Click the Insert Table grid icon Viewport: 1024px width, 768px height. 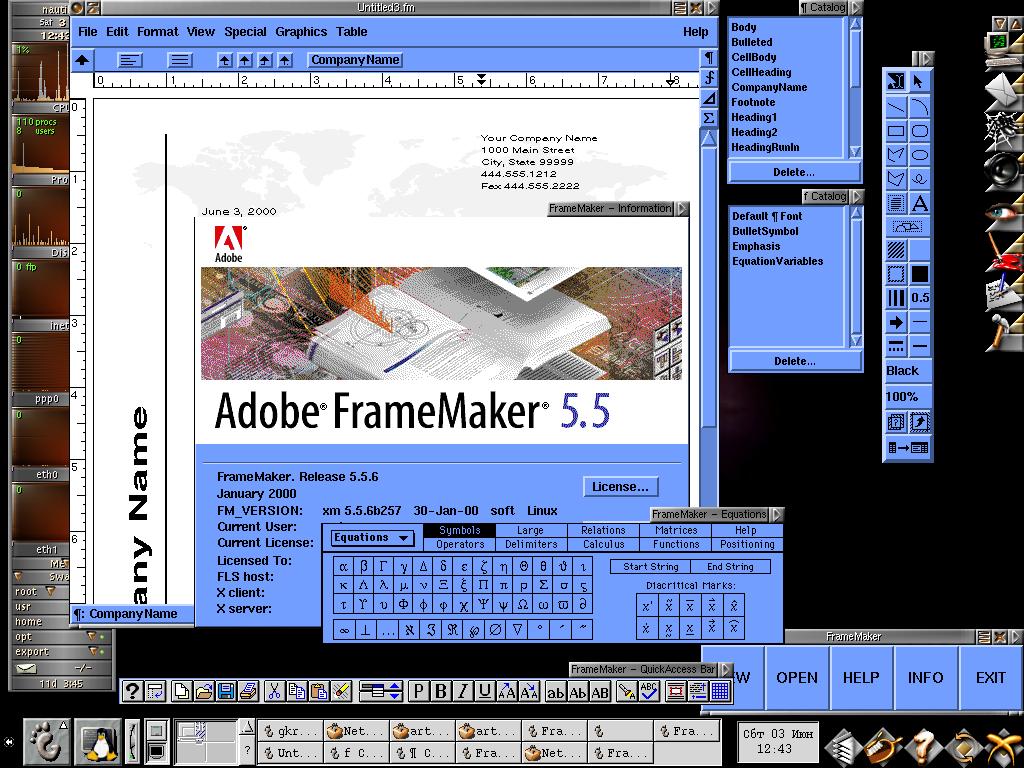click(x=720, y=691)
